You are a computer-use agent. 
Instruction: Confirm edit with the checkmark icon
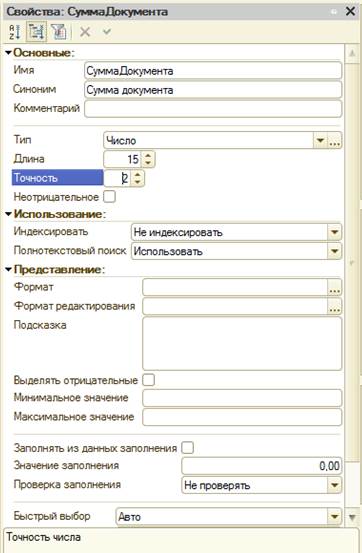coord(107,32)
